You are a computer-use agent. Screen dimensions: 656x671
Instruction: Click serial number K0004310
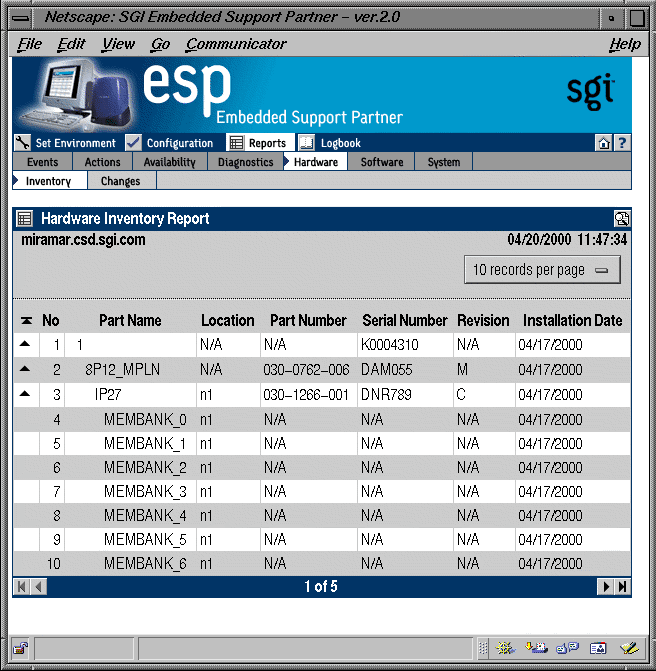pyautogui.click(x=389, y=344)
